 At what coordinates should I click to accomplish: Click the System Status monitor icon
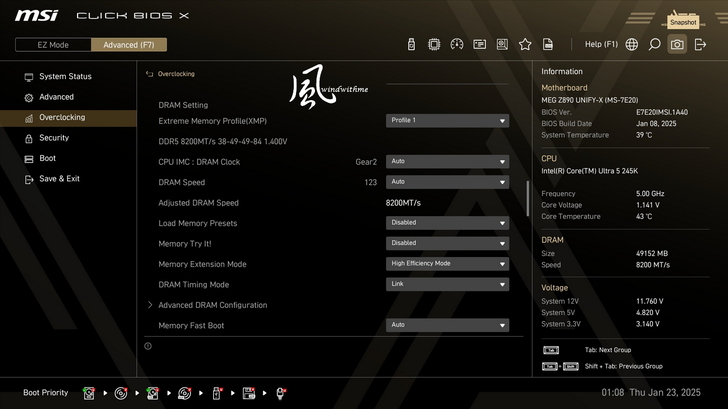[x=29, y=77]
